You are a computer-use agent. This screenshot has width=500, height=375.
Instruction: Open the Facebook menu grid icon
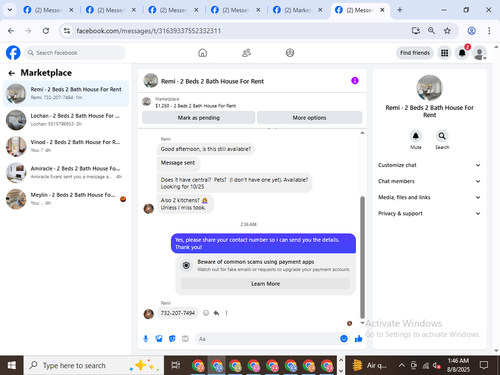coord(444,53)
